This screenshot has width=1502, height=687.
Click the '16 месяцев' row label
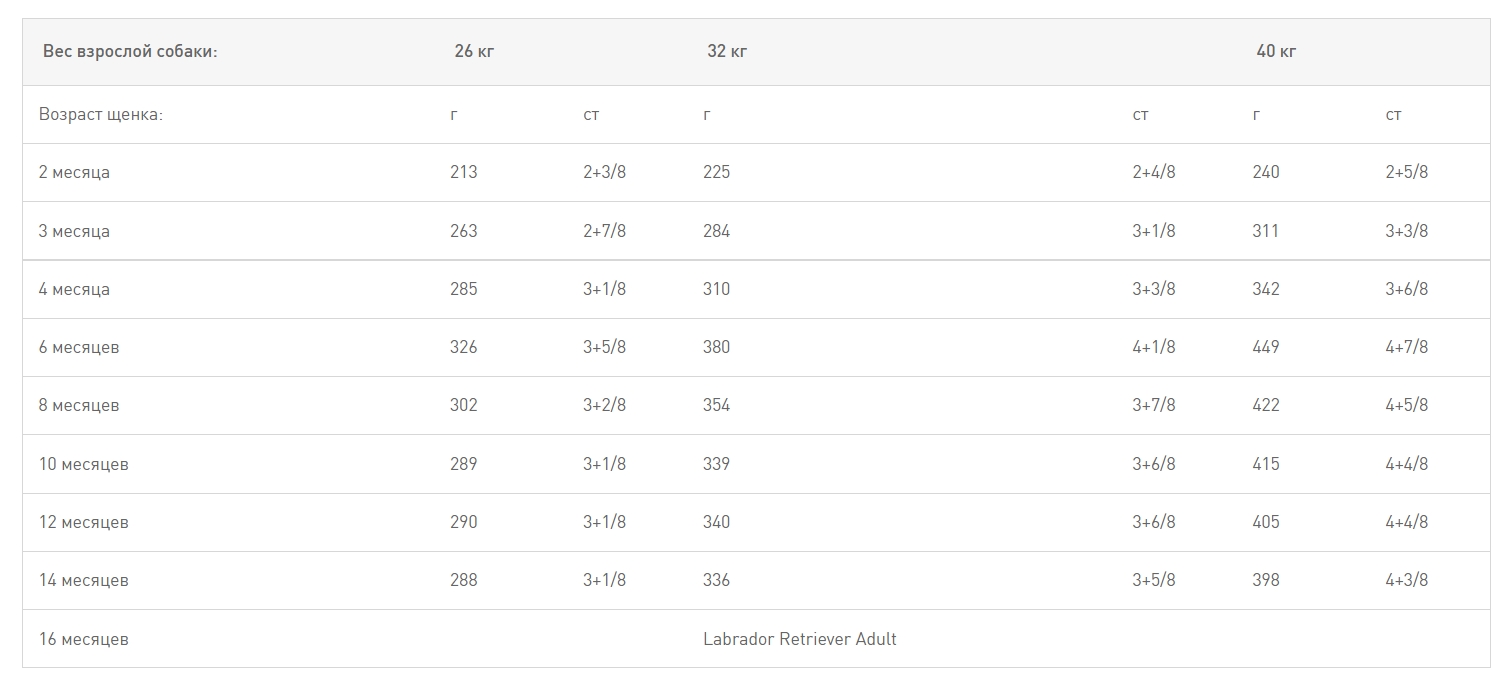tap(84, 639)
